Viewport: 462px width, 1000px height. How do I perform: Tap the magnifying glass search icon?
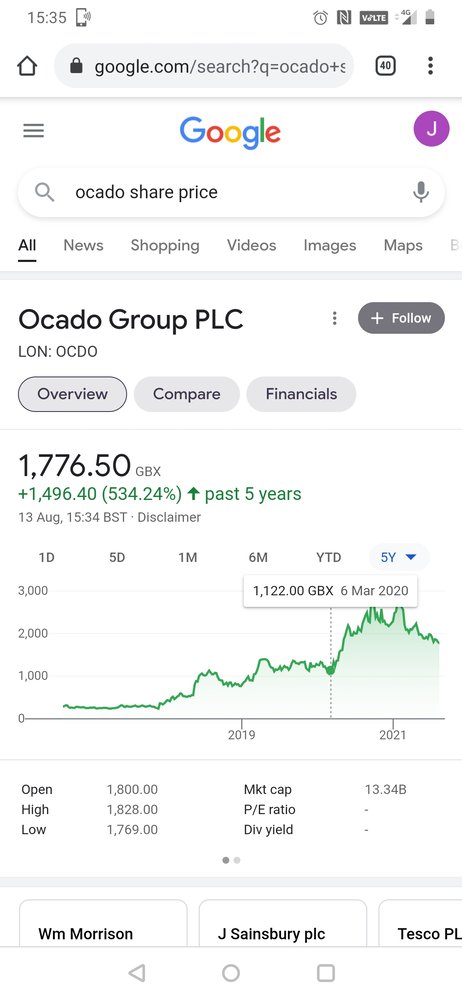(44, 192)
